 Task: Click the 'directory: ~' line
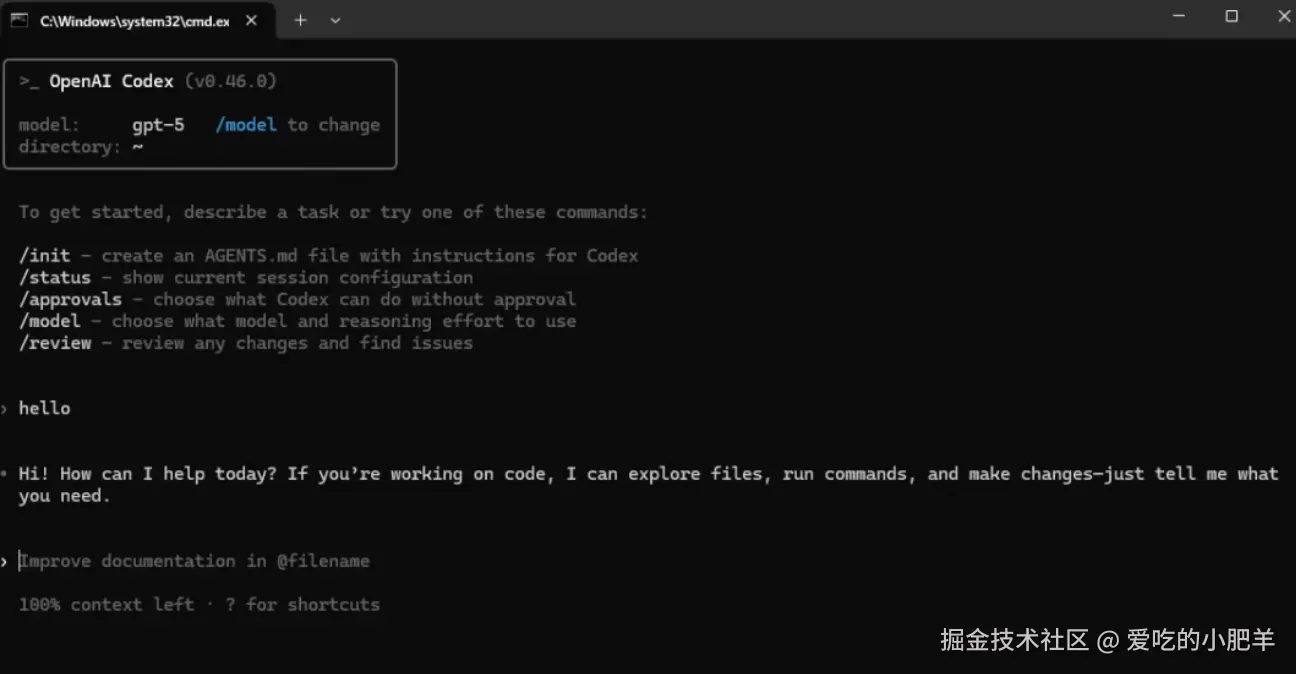80,147
